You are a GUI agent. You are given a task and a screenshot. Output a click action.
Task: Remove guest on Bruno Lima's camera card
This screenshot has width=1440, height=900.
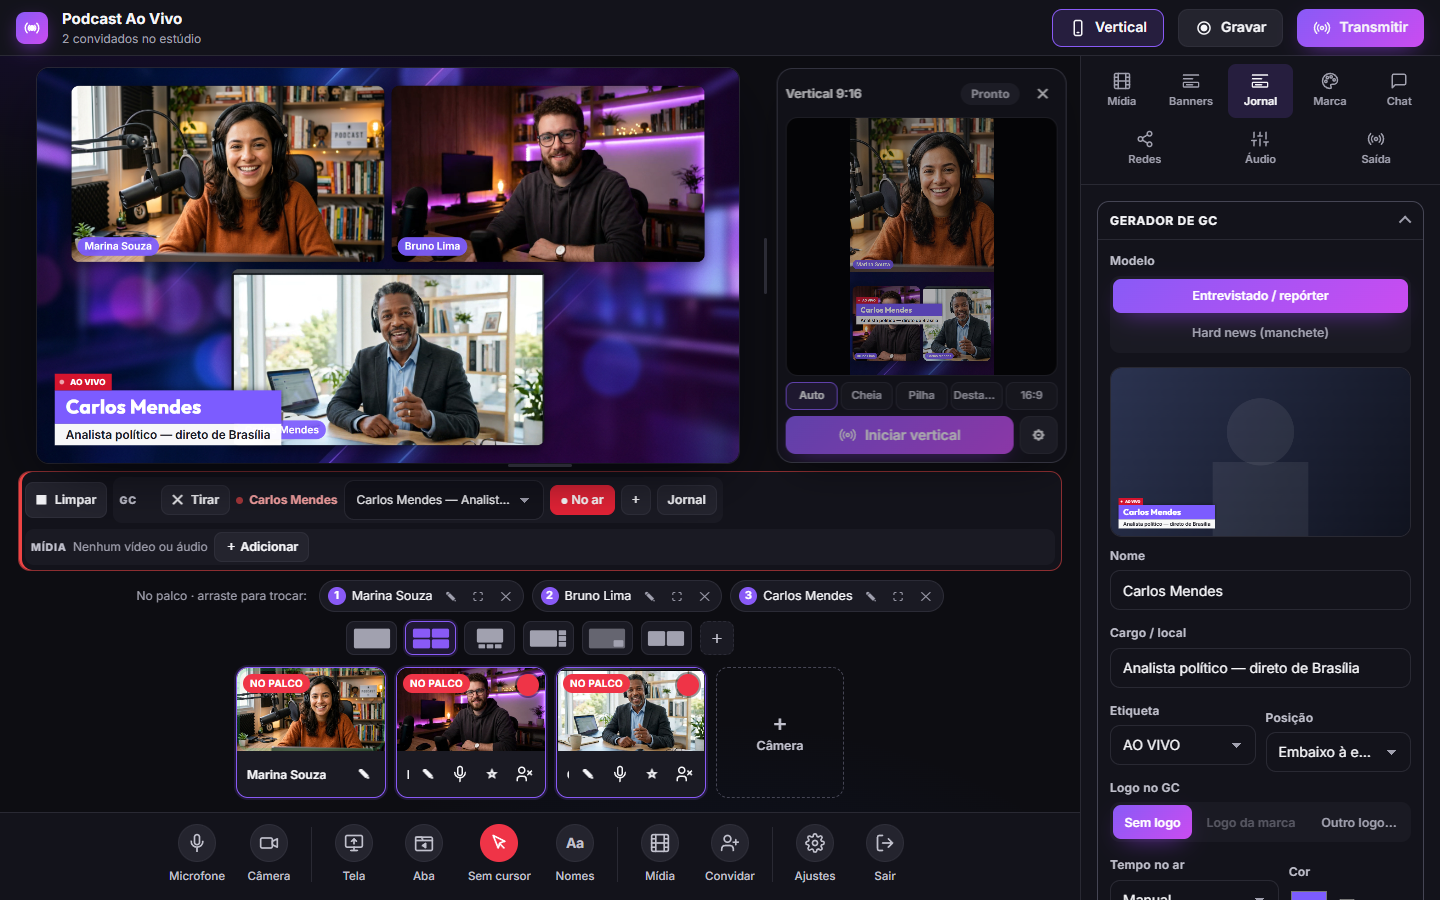pos(524,774)
